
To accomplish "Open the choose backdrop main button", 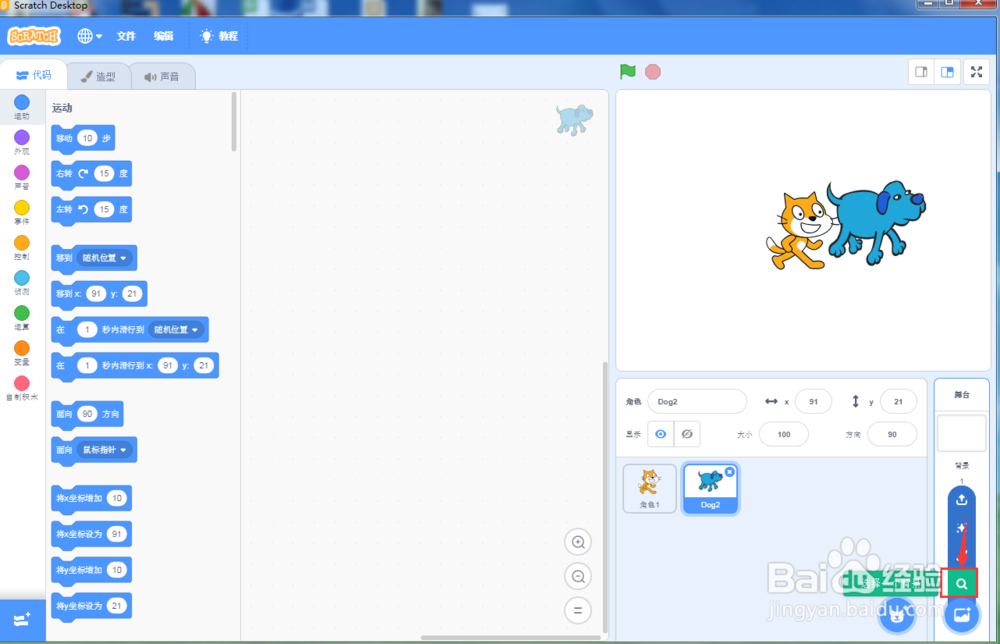I will tap(961, 615).
